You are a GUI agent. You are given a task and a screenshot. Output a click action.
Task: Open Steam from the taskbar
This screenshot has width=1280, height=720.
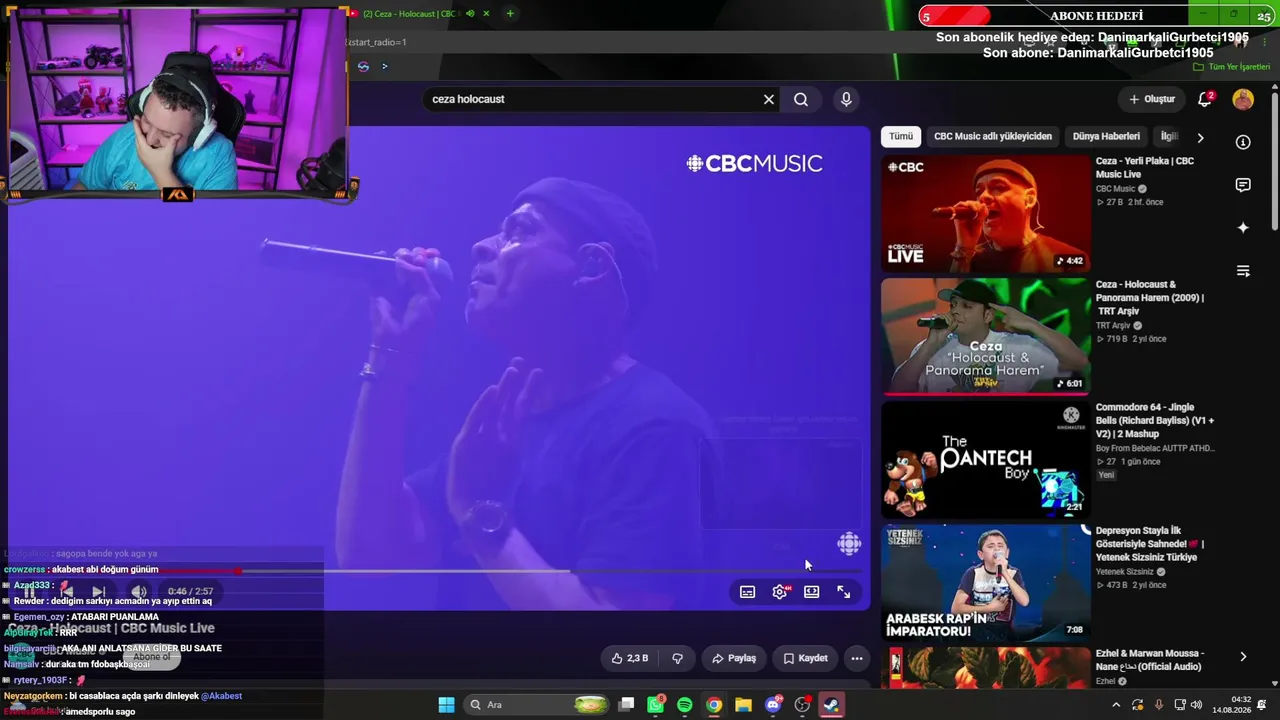tap(831, 705)
